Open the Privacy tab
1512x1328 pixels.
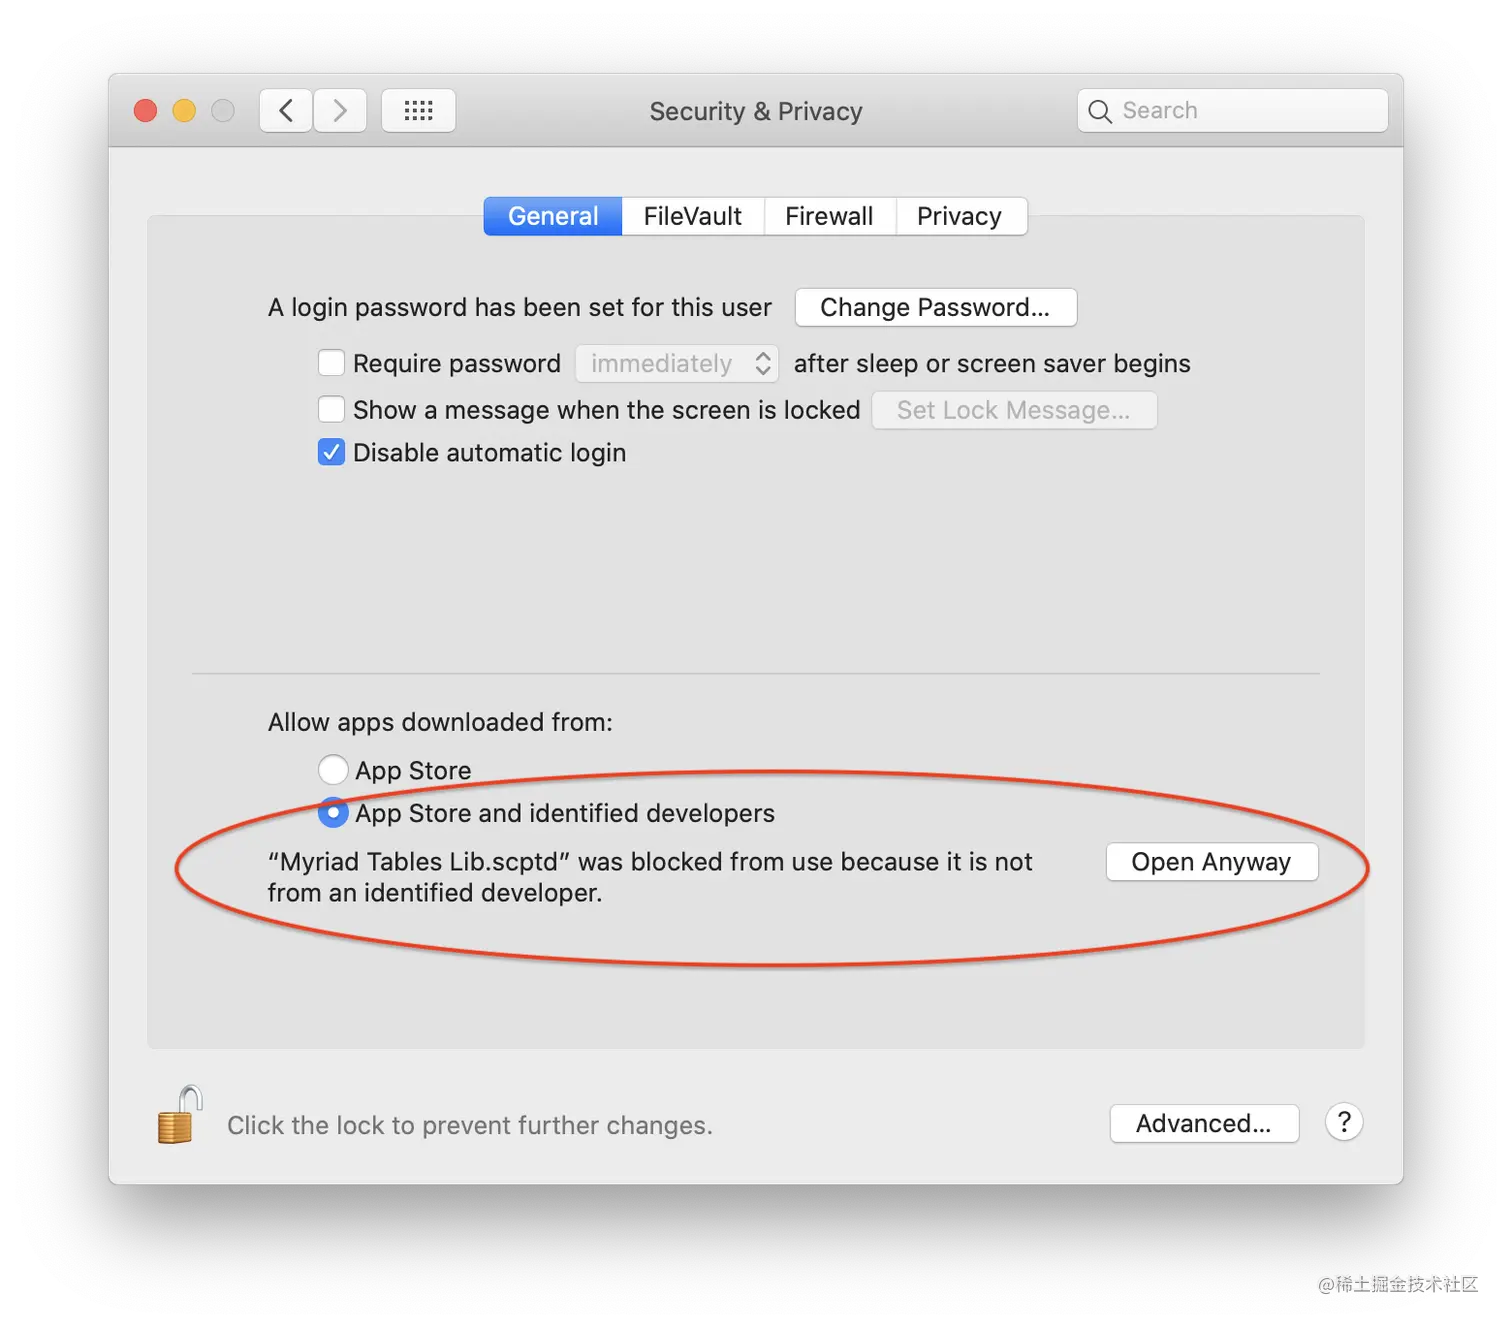coord(960,216)
